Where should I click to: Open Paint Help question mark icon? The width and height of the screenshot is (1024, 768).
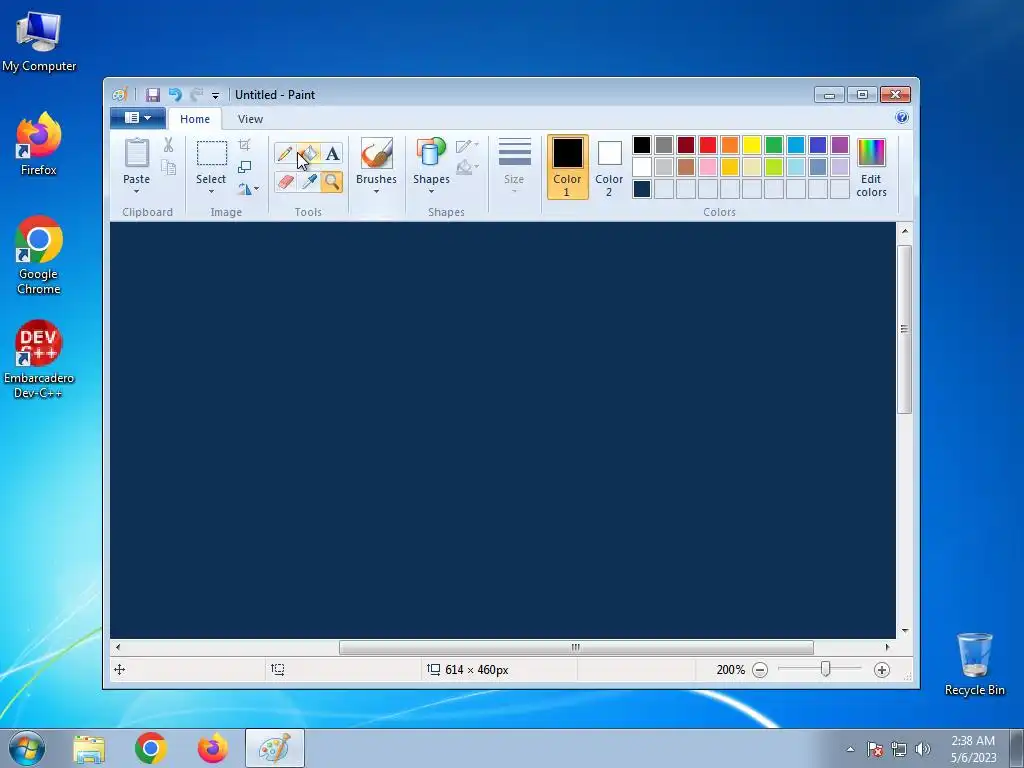[x=902, y=118]
